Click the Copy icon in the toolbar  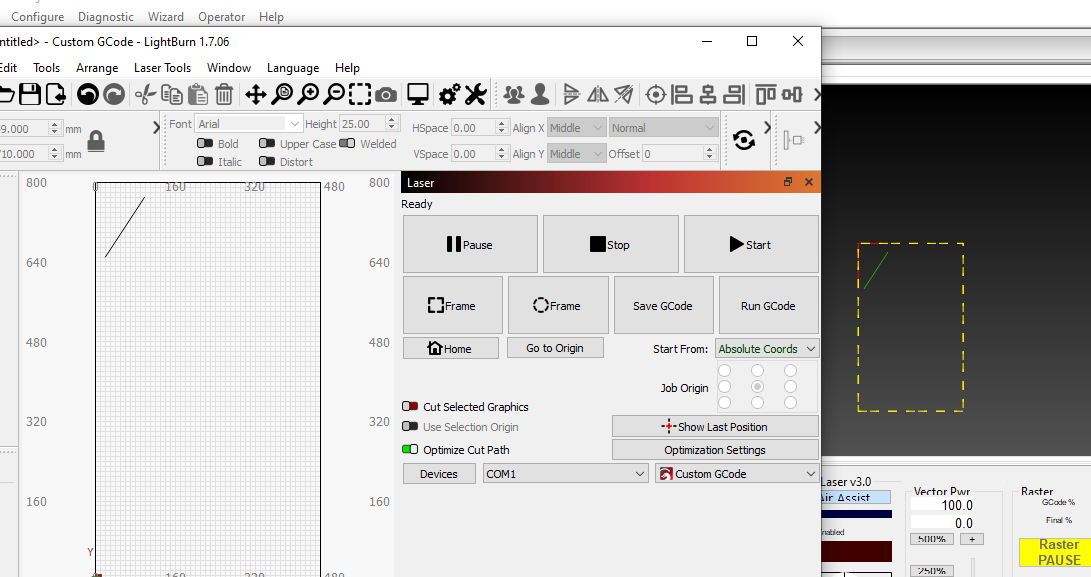coord(171,94)
